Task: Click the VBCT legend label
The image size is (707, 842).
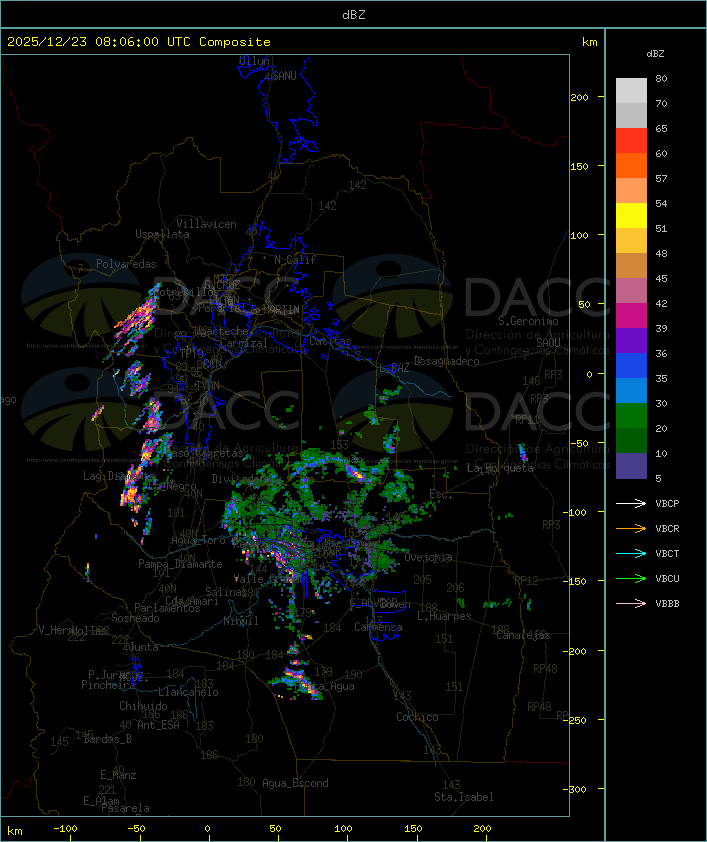Action: pyautogui.click(x=667, y=554)
